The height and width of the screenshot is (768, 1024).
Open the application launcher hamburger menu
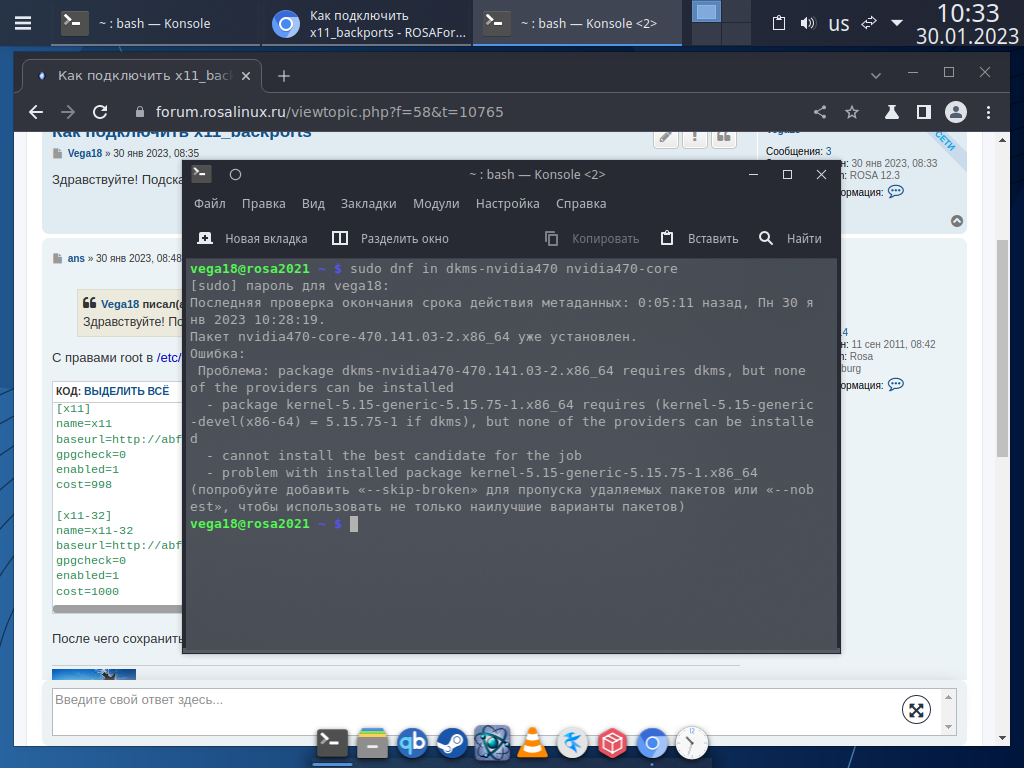coord(23,24)
